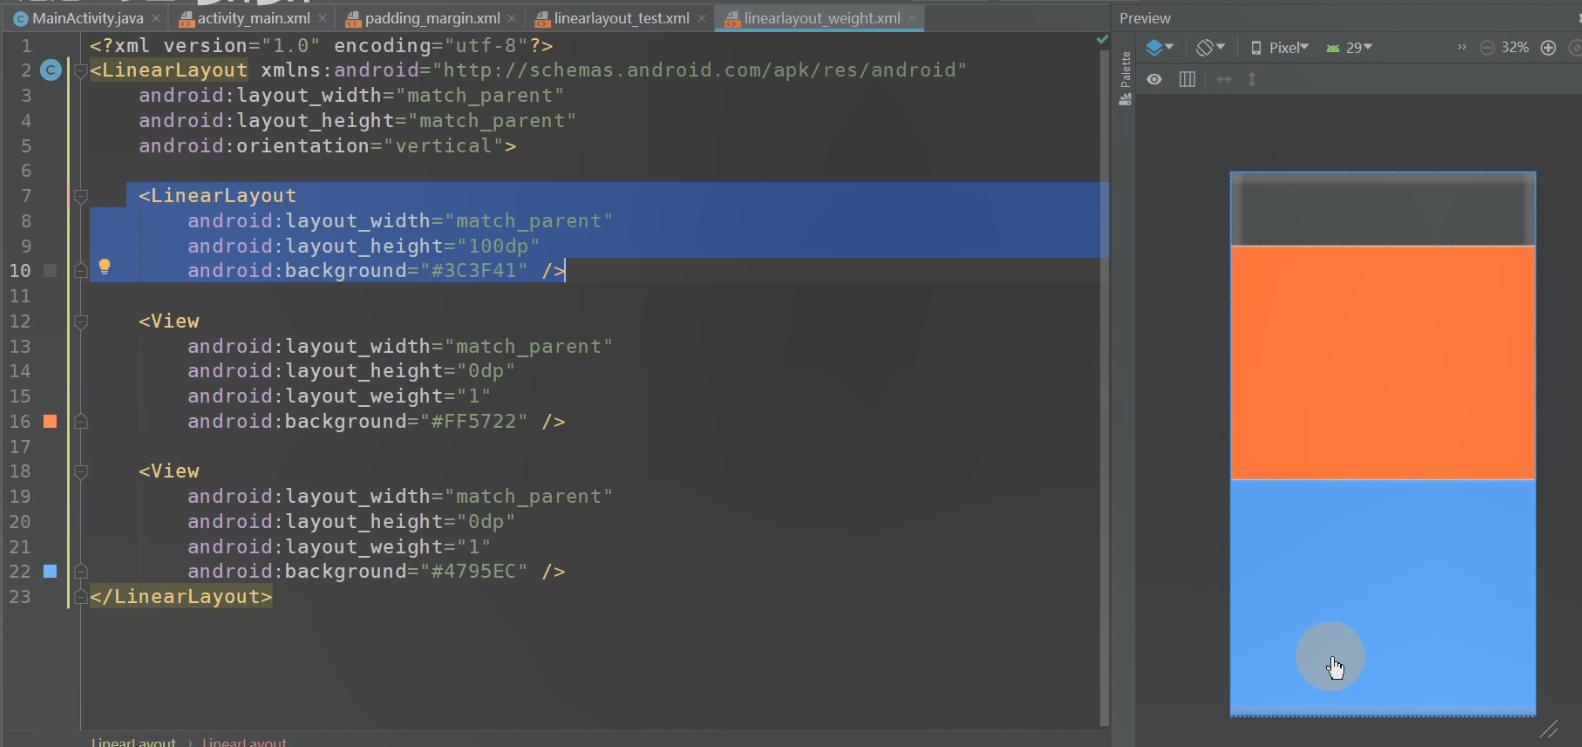Open the preview orientation dropdown

[1210, 47]
